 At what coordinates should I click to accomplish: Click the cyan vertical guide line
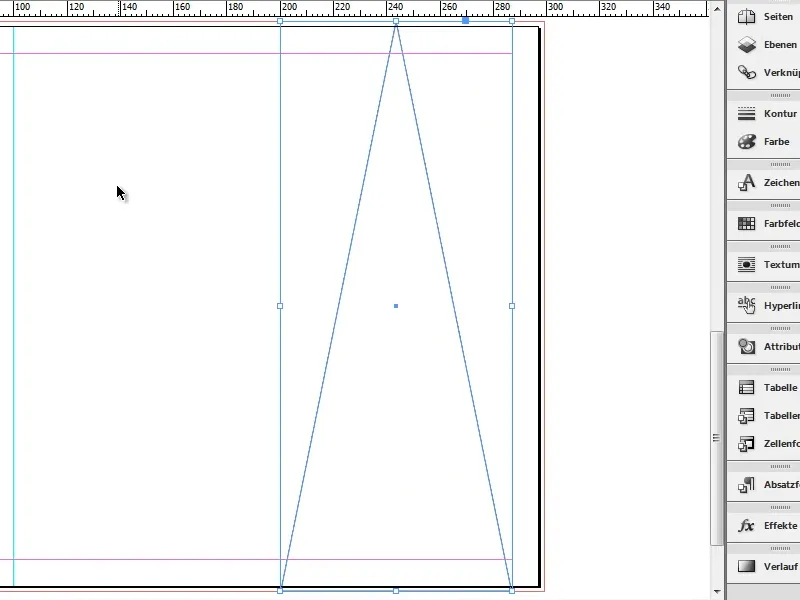click(x=14, y=306)
